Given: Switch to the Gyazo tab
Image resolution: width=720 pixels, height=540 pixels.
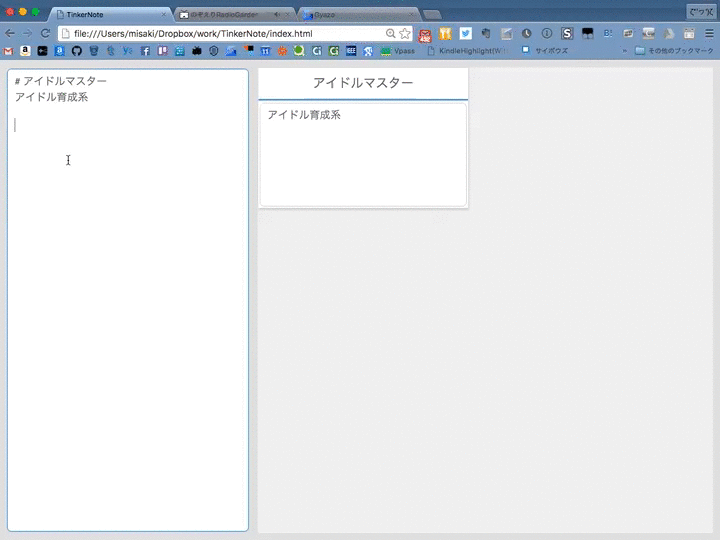Looking at the screenshot, I should point(358,15).
